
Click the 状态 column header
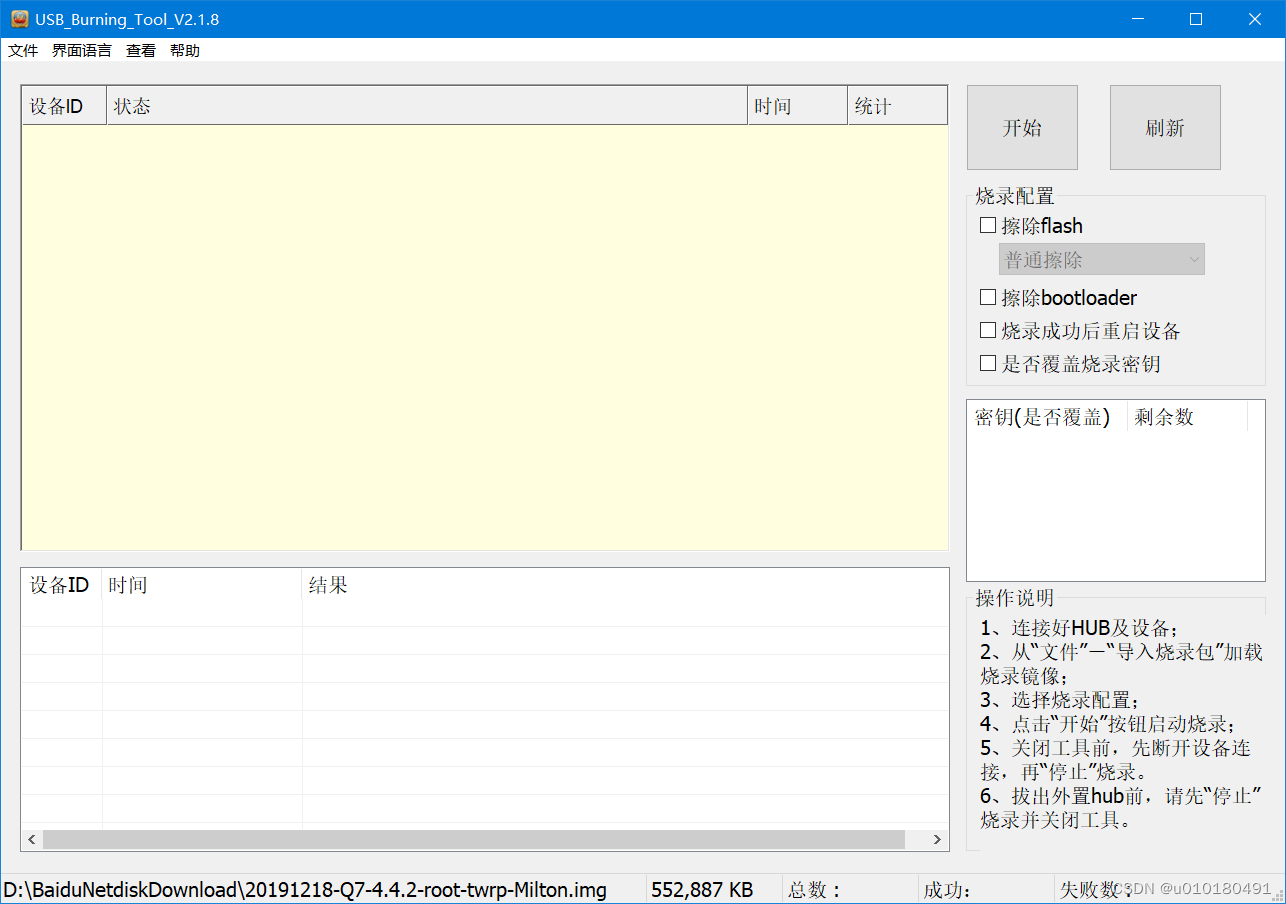coord(427,106)
